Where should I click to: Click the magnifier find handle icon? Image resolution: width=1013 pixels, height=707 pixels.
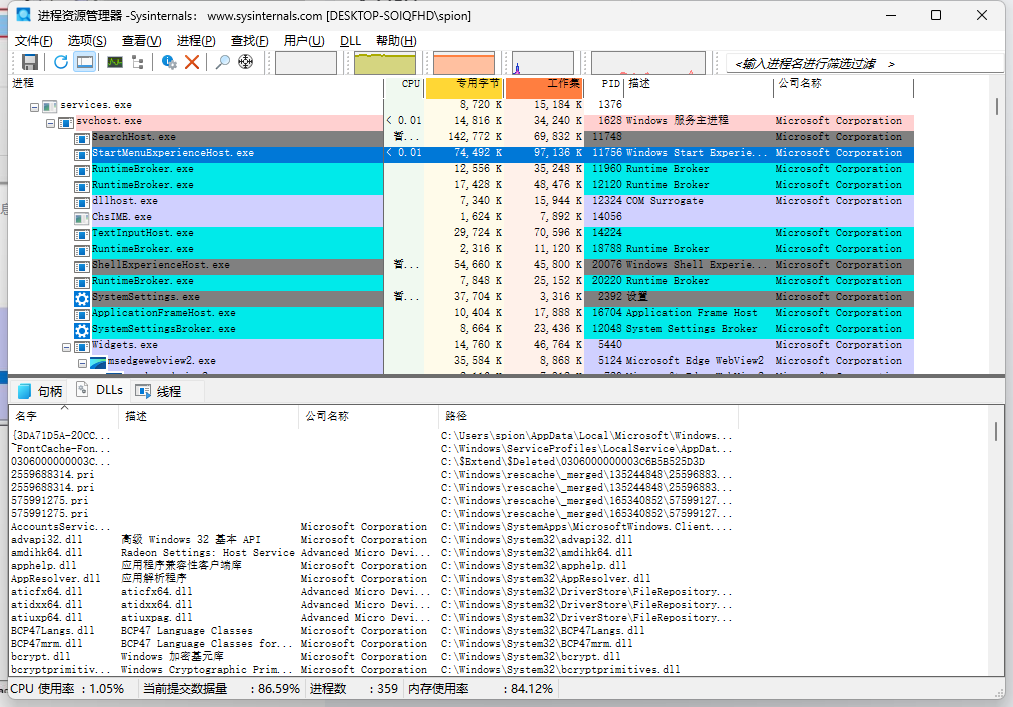[x=222, y=62]
